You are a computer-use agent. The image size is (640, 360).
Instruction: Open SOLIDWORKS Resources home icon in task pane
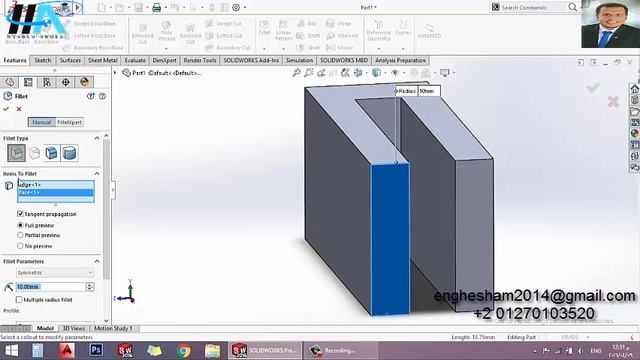point(635,89)
